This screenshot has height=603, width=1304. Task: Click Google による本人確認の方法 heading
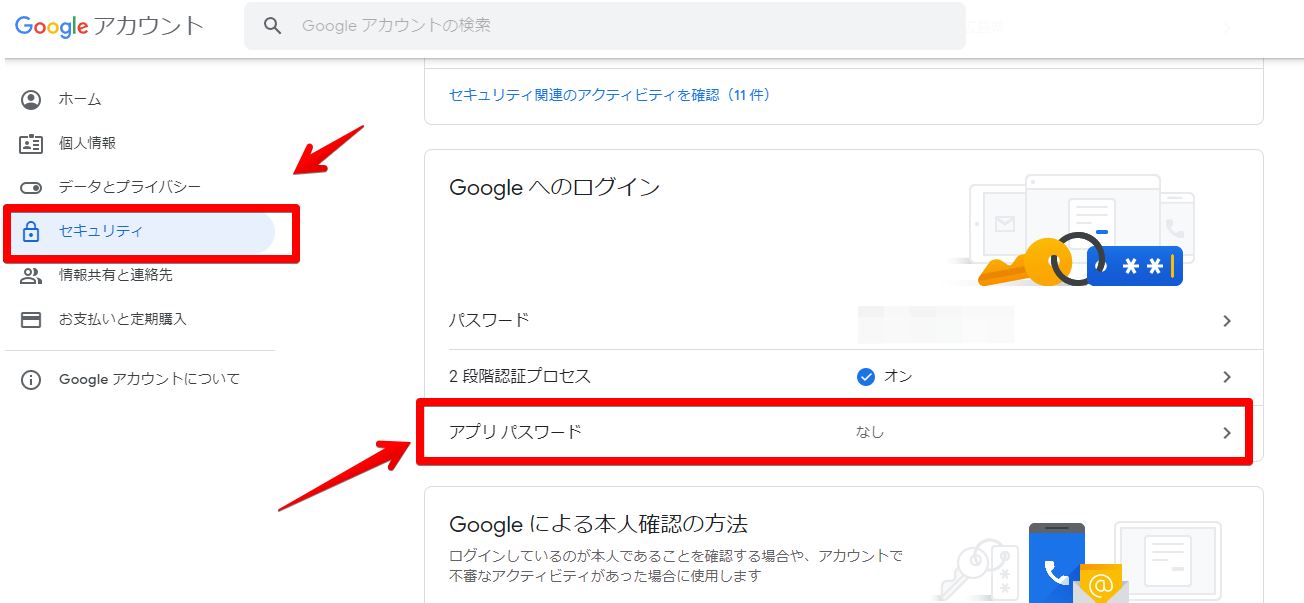click(599, 524)
